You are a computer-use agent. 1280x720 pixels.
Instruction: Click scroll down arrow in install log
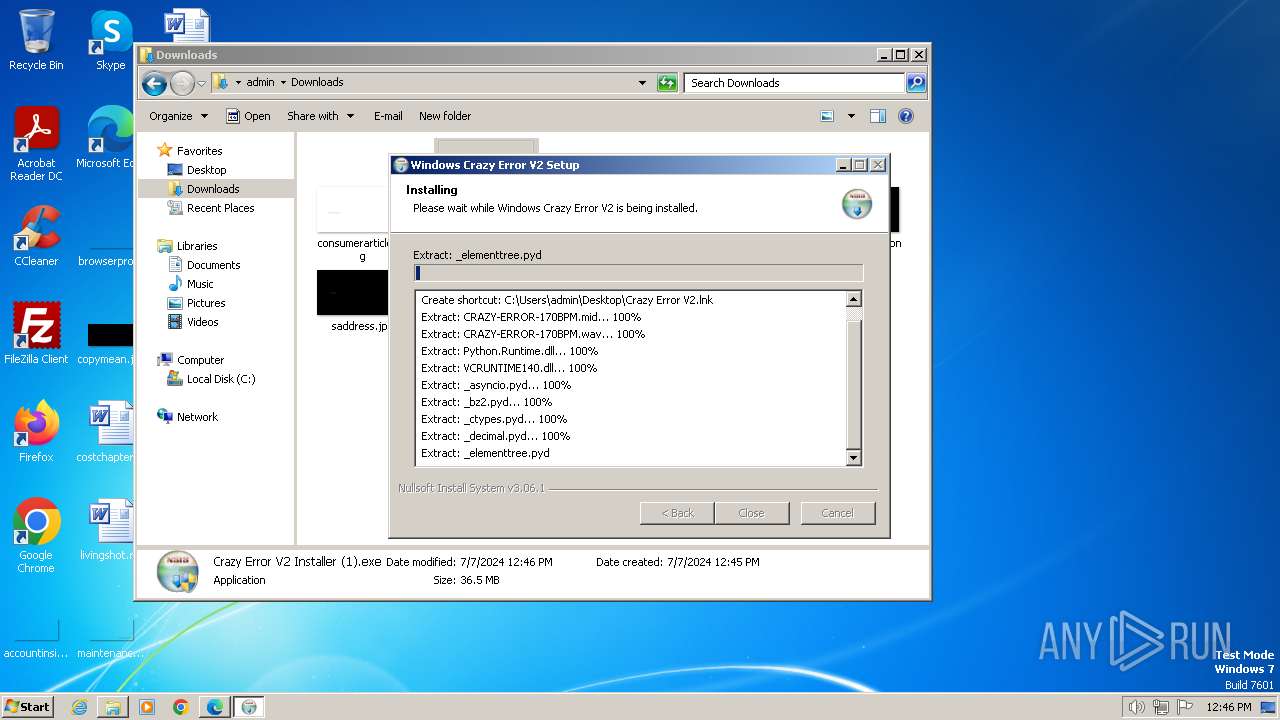pos(853,458)
